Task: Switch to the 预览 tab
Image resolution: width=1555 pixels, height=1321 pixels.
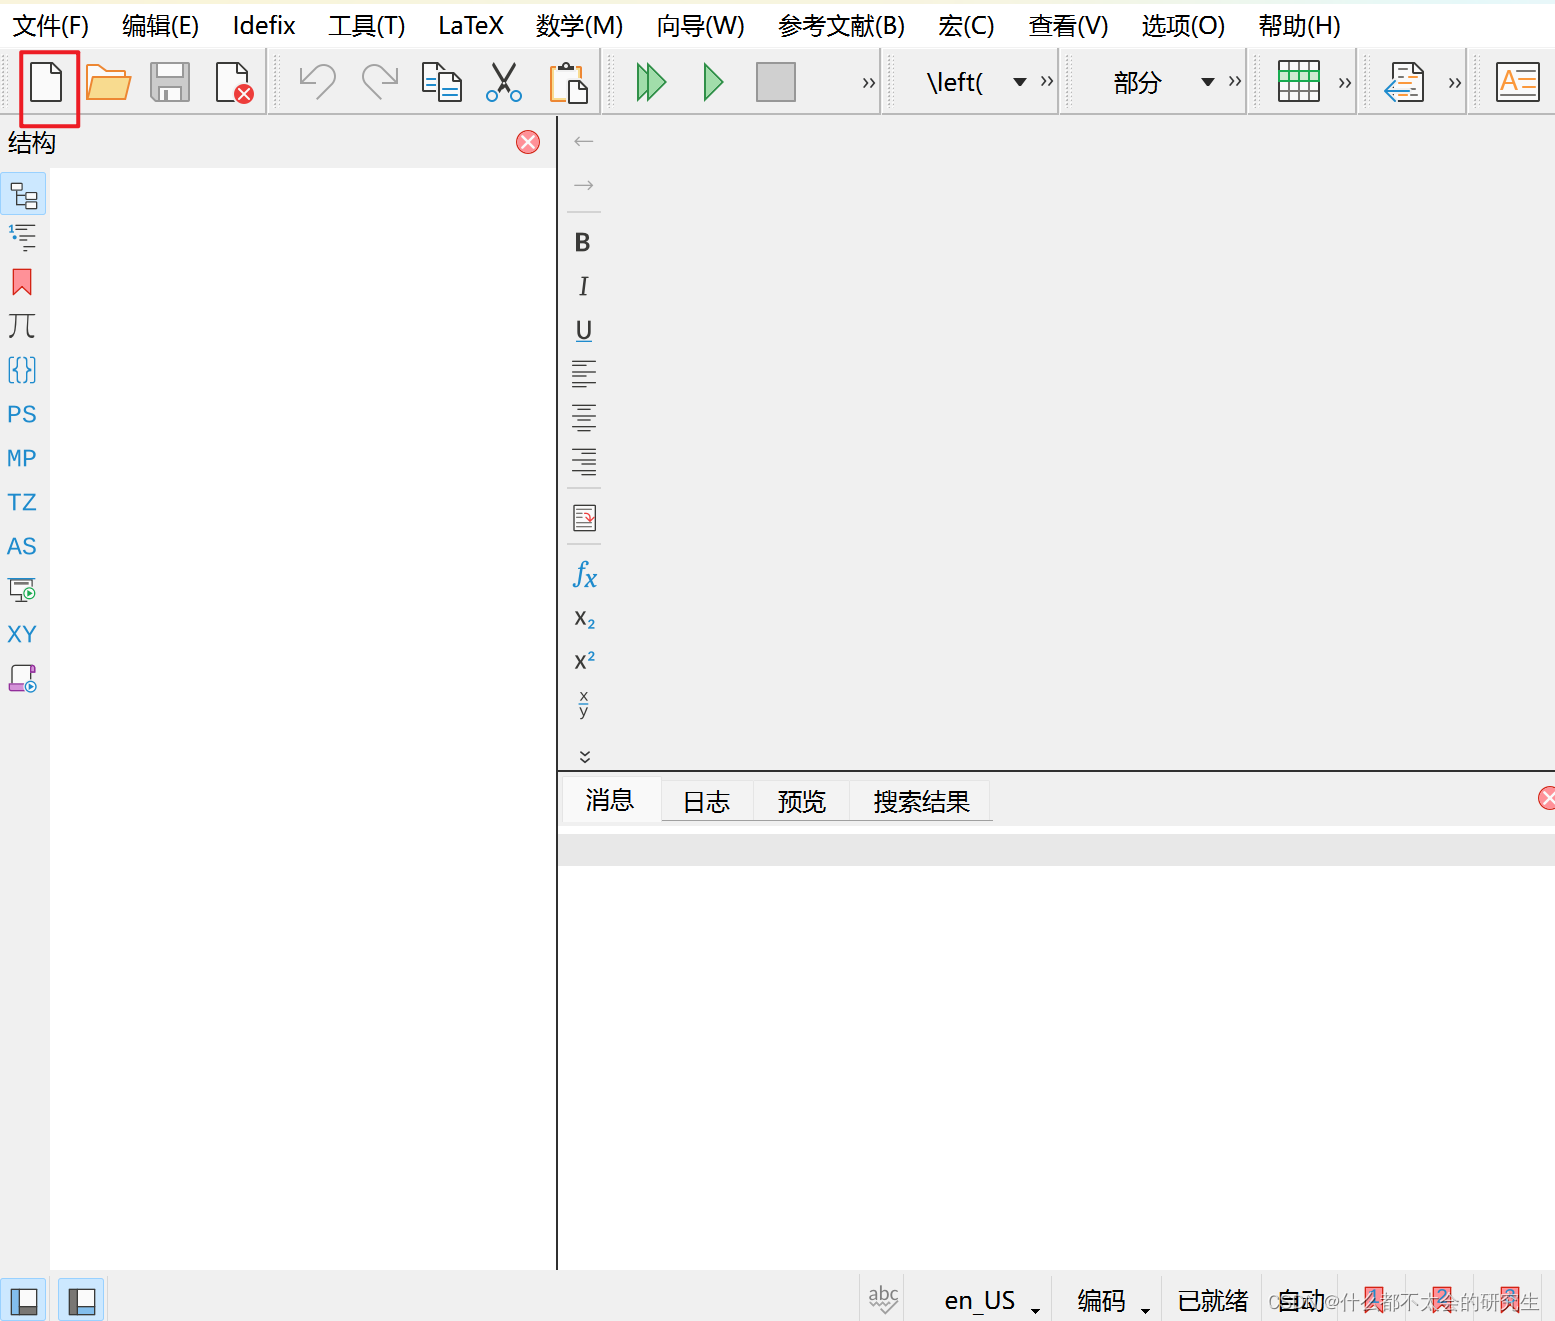Action: coord(802,802)
